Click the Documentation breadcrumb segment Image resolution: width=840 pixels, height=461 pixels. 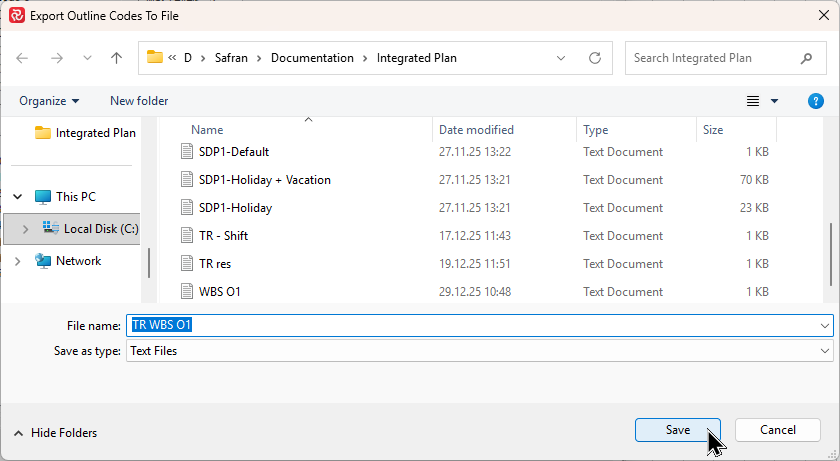[x=312, y=58]
